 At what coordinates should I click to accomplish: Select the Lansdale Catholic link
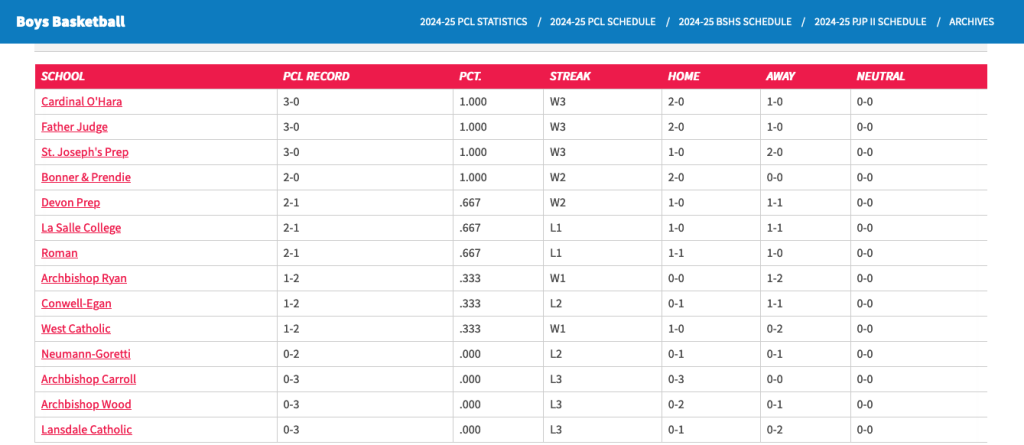86,430
